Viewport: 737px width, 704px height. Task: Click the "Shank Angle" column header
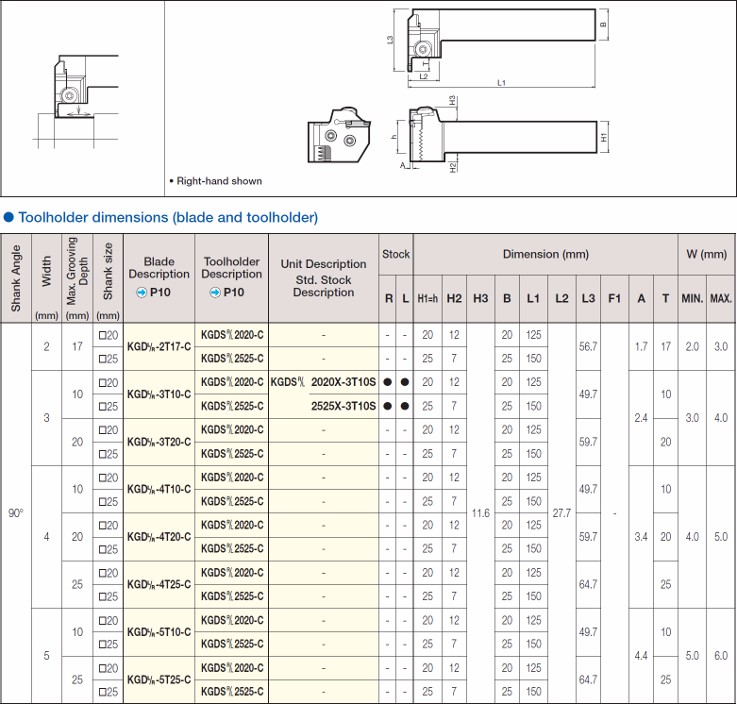16,278
